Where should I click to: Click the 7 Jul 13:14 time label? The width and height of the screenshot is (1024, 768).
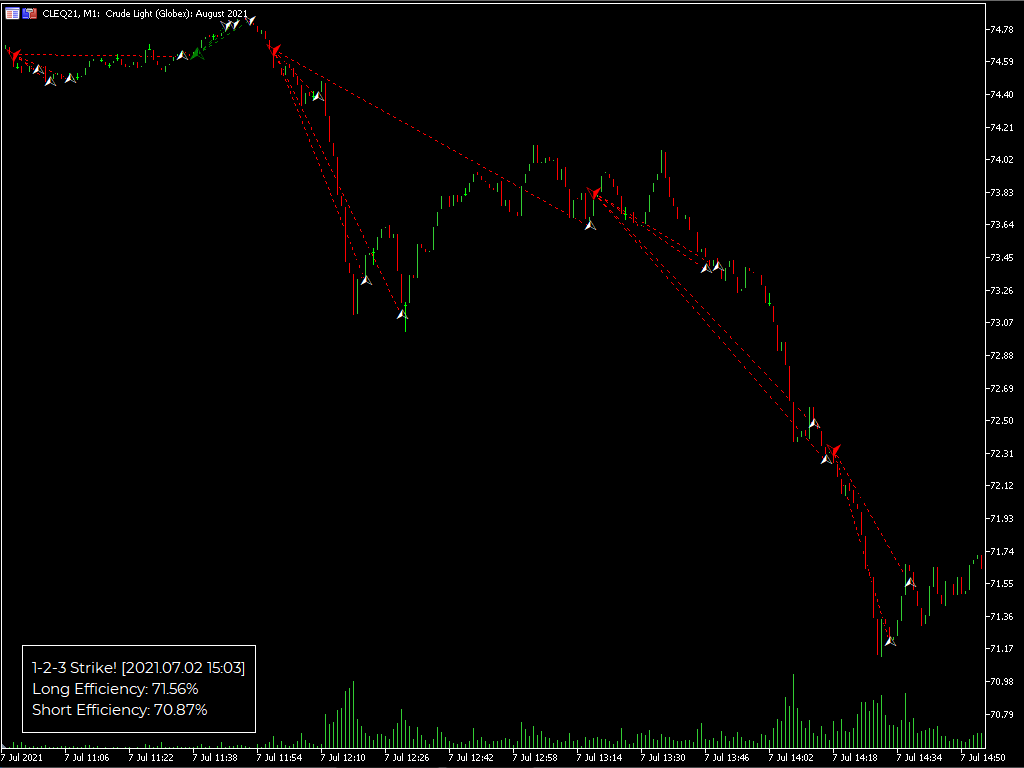[599, 758]
